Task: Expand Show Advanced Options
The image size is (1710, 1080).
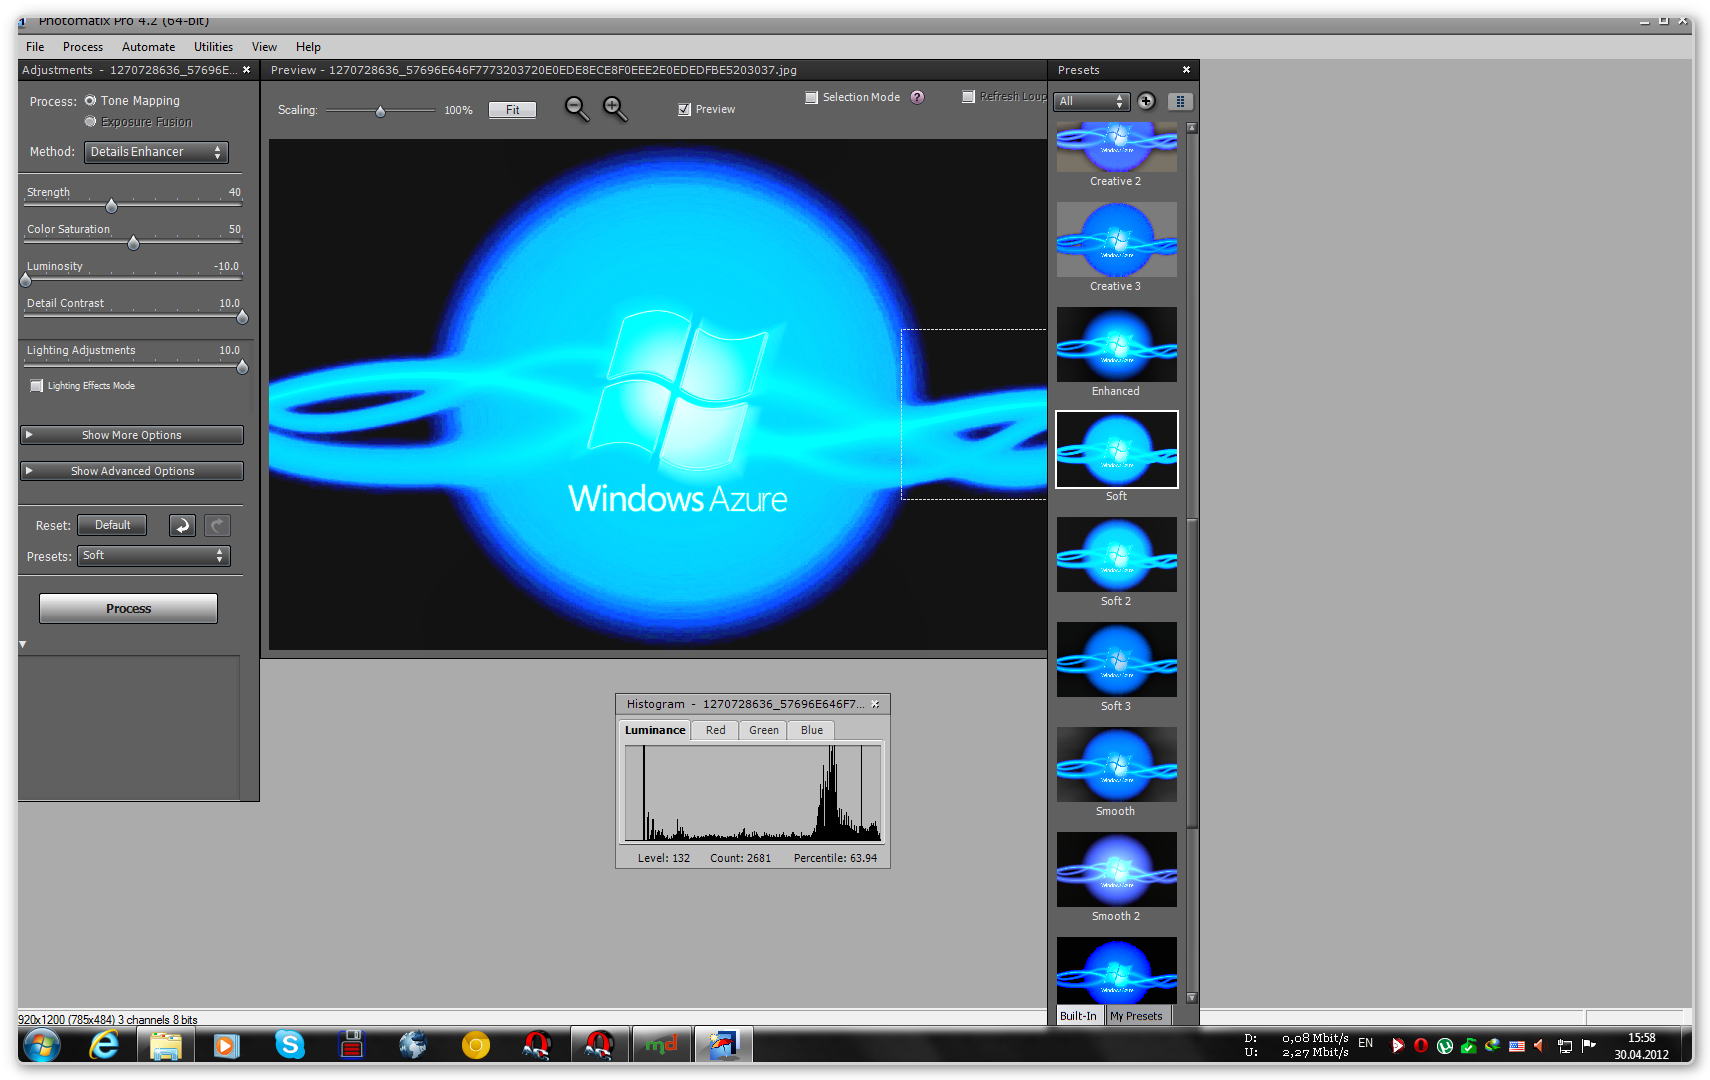Action: pos(132,471)
